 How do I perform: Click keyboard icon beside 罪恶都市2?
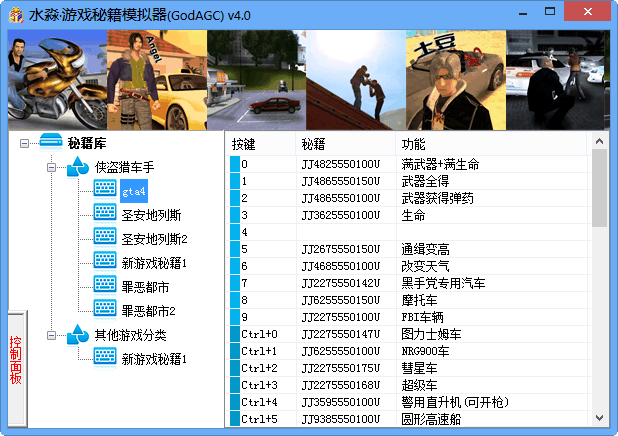pos(105,309)
